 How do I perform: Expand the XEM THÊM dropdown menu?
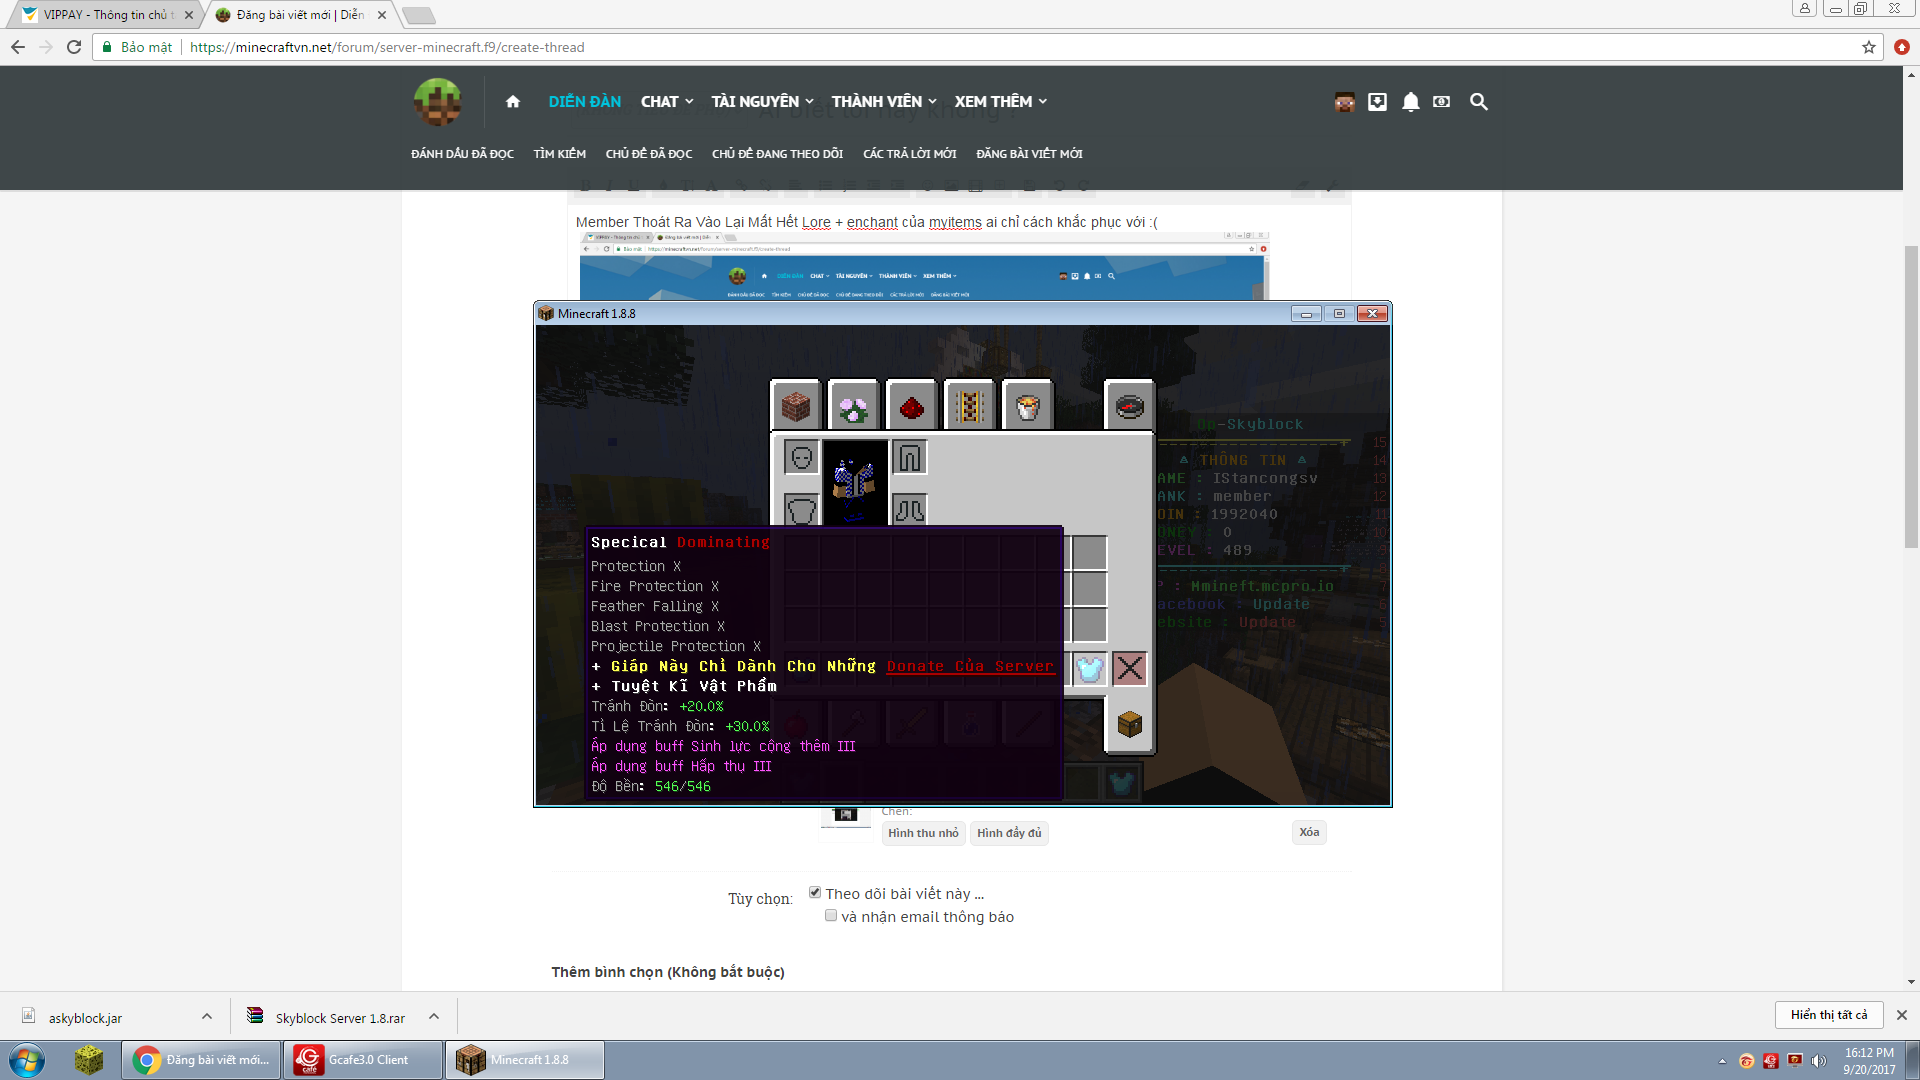1001,101
